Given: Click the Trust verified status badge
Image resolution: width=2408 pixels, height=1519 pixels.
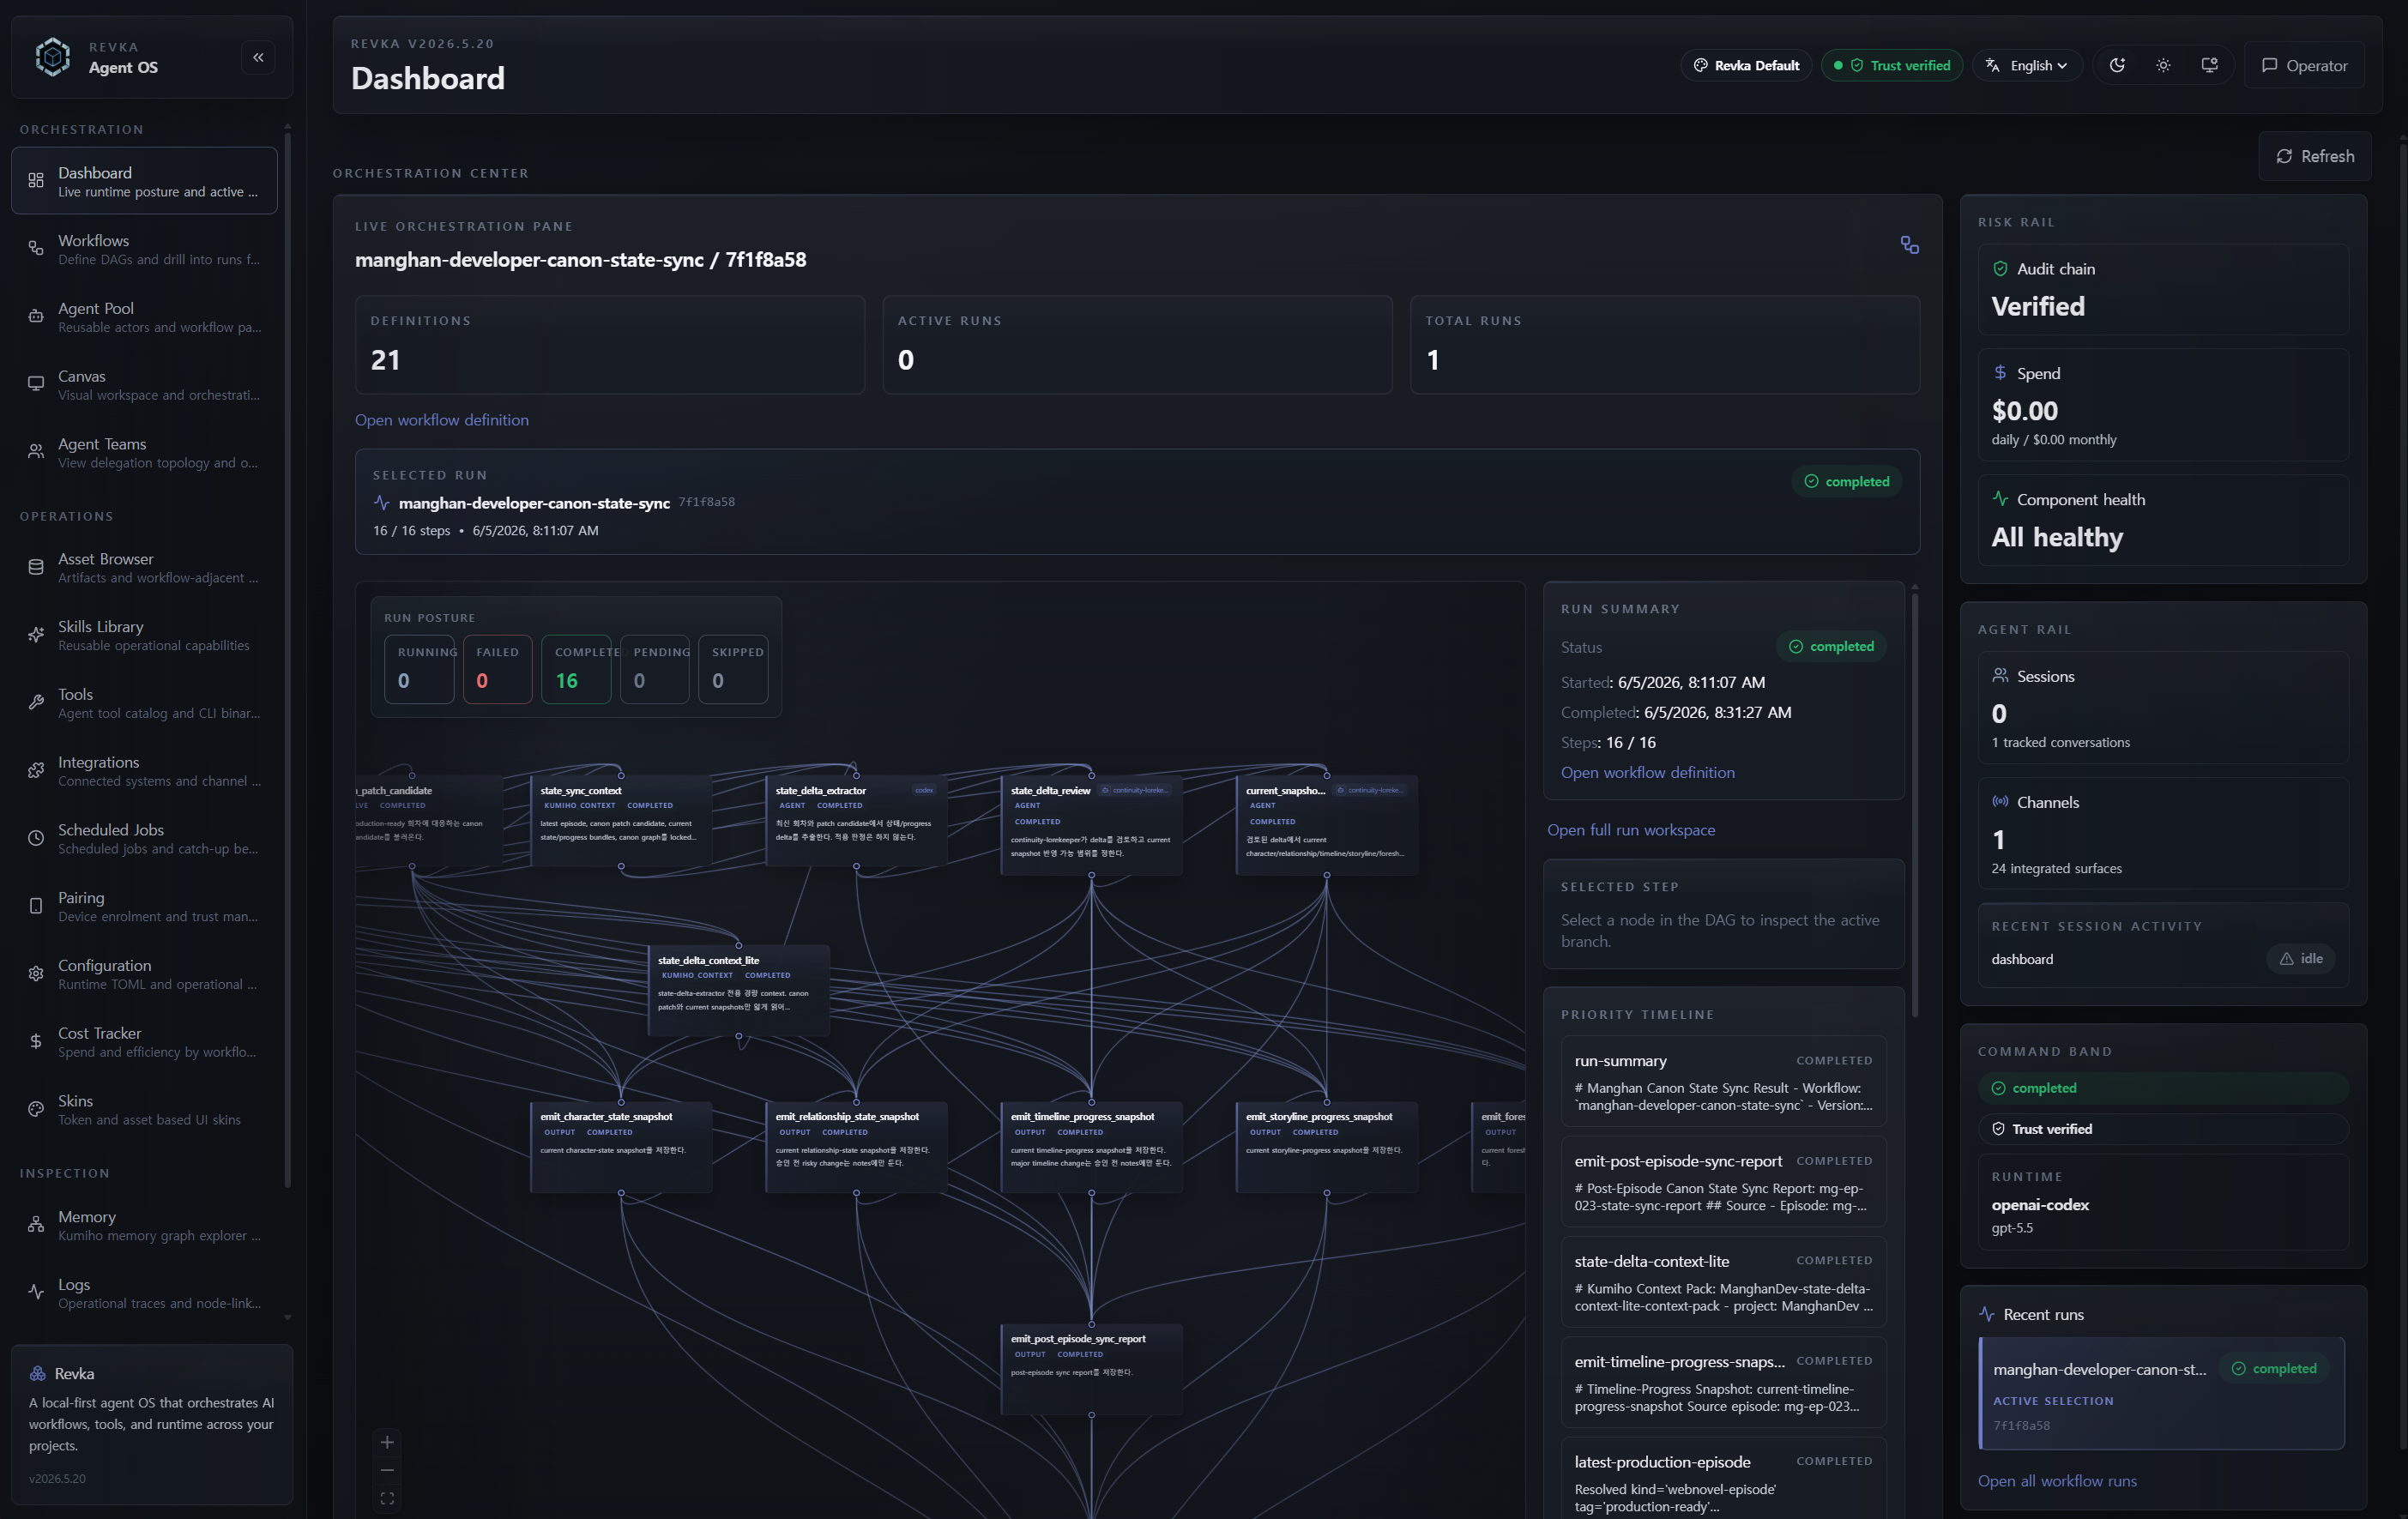Looking at the screenshot, I should click(1892, 65).
